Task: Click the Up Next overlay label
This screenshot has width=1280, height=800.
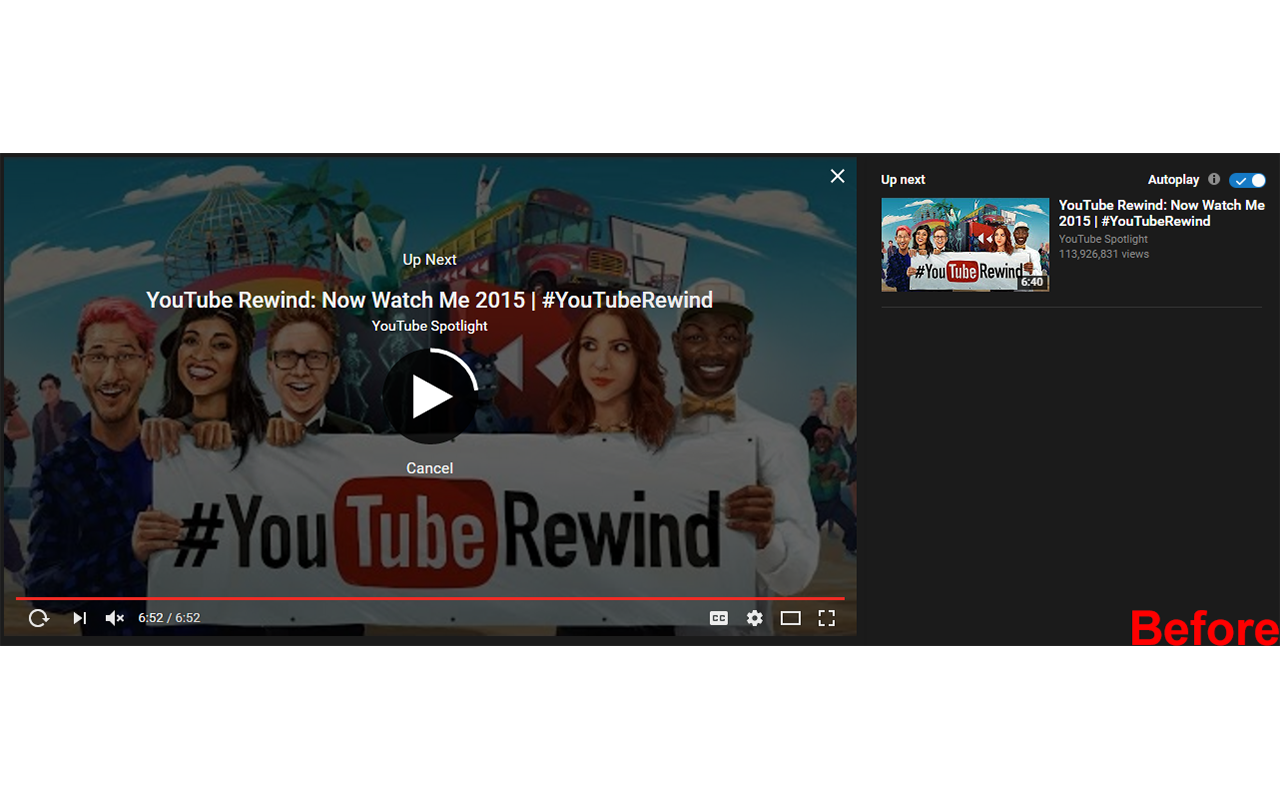Action: pos(430,259)
